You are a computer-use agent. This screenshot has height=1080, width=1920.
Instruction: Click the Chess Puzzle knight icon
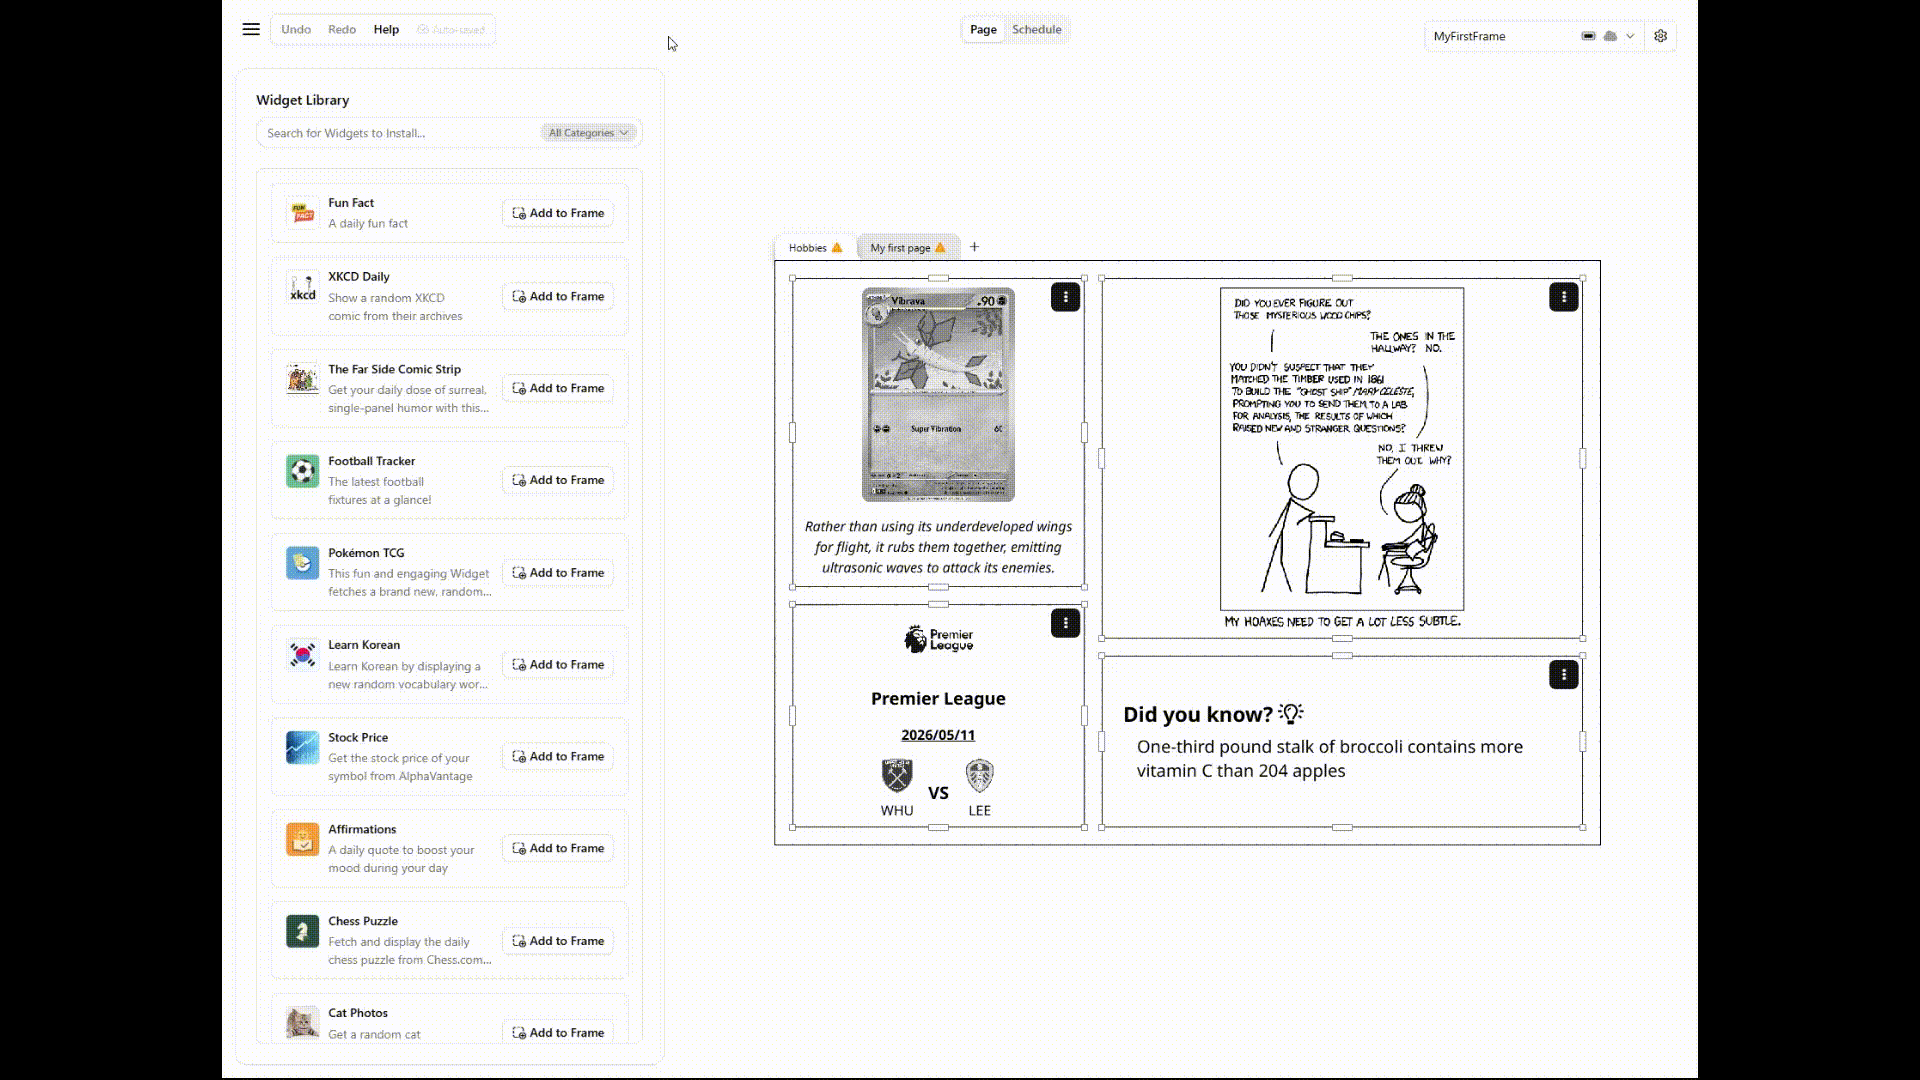[302, 931]
